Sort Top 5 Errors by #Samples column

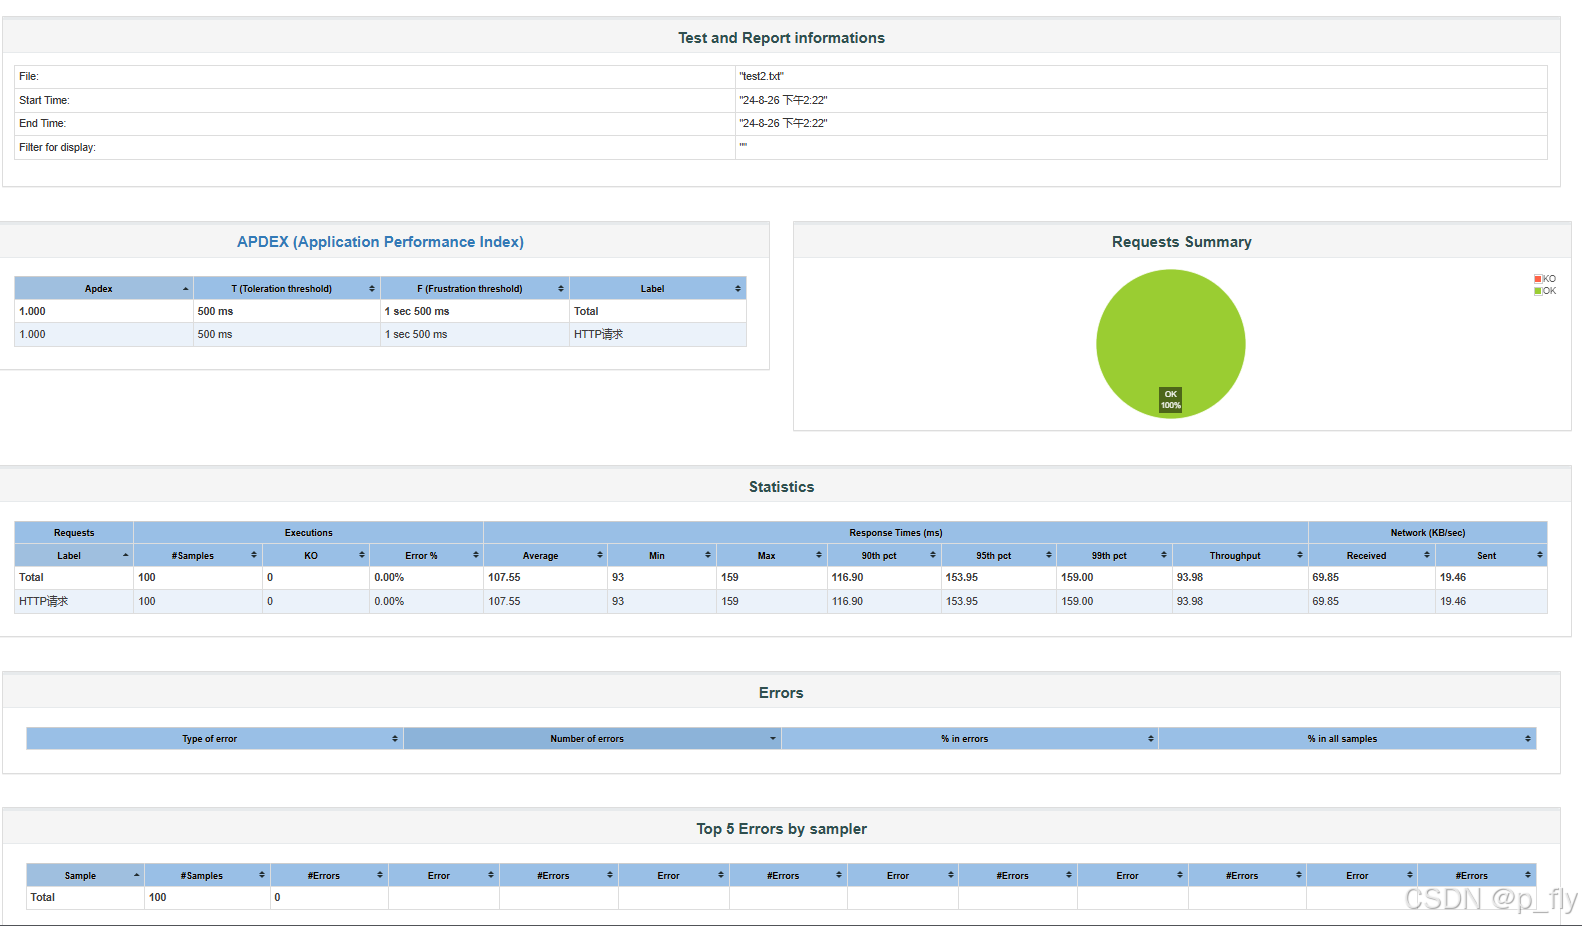pyautogui.click(x=207, y=875)
